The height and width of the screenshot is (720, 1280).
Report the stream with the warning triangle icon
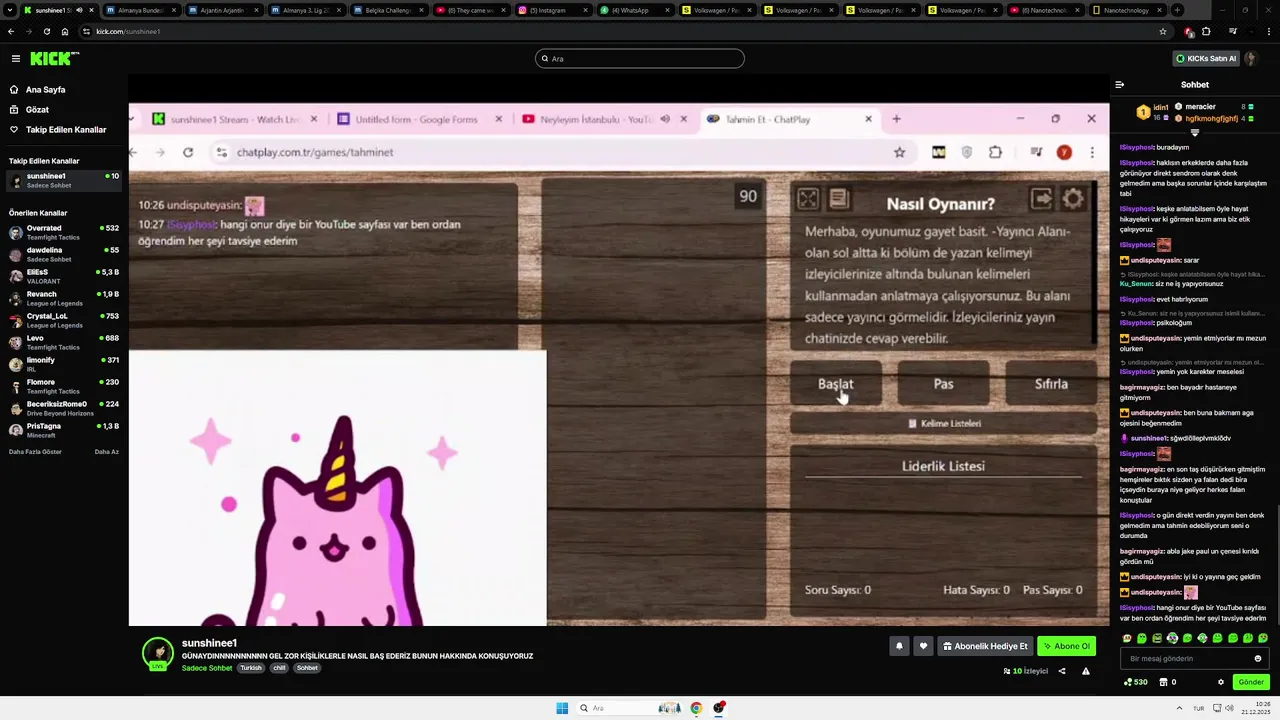click(x=1086, y=671)
